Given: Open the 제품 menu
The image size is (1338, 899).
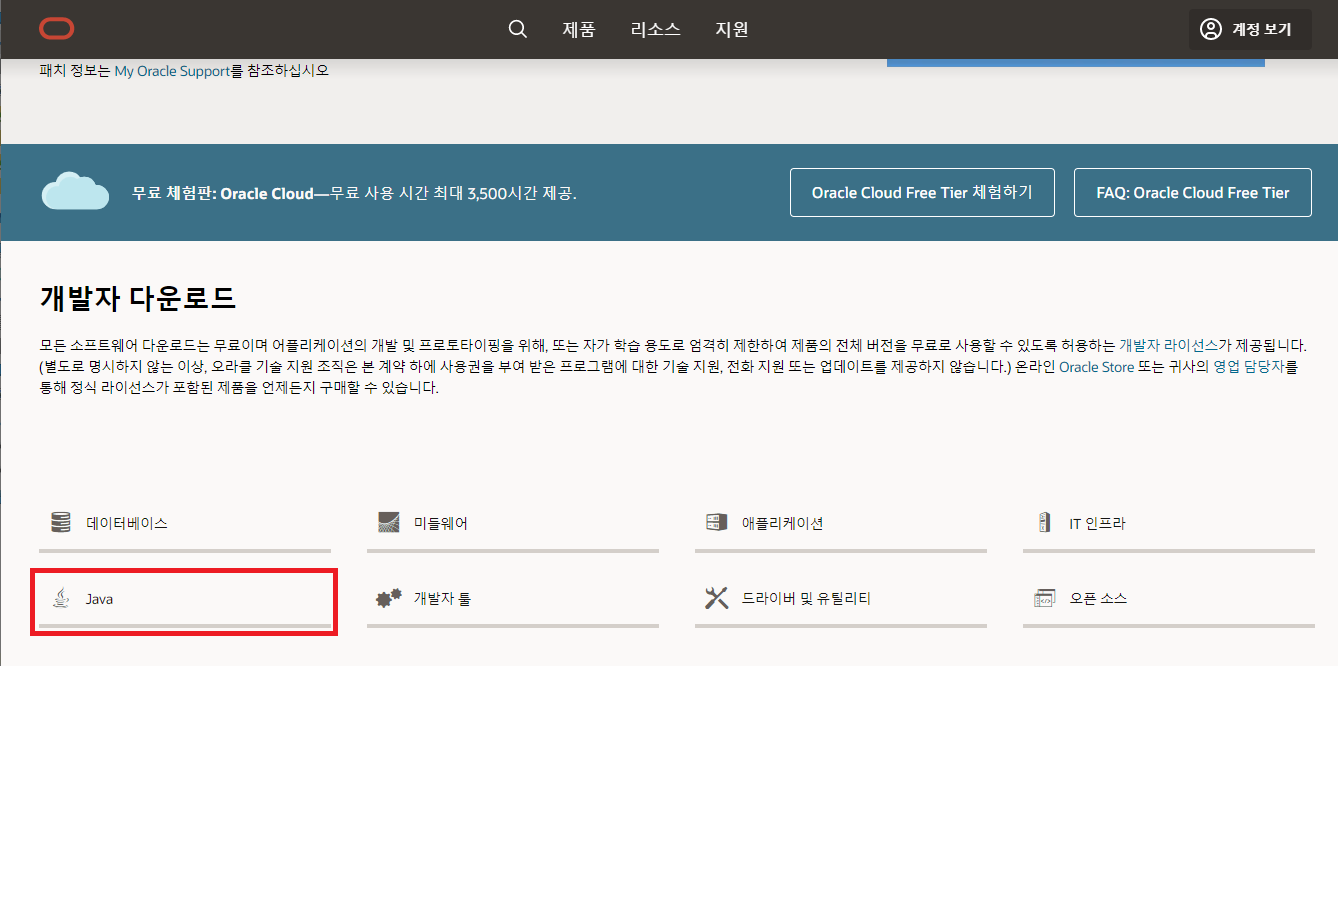Looking at the screenshot, I should 579,29.
